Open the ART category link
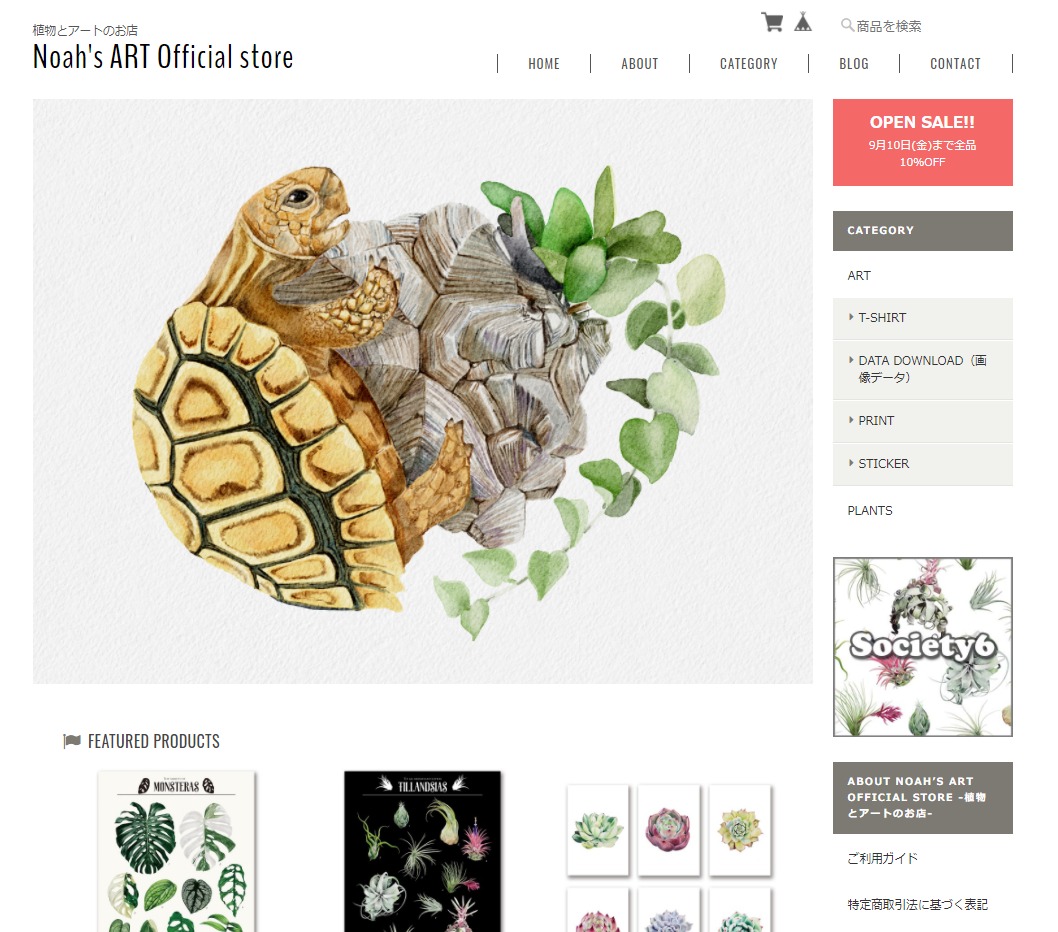Viewport: 1058px width, 932px height. [x=859, y=275]
